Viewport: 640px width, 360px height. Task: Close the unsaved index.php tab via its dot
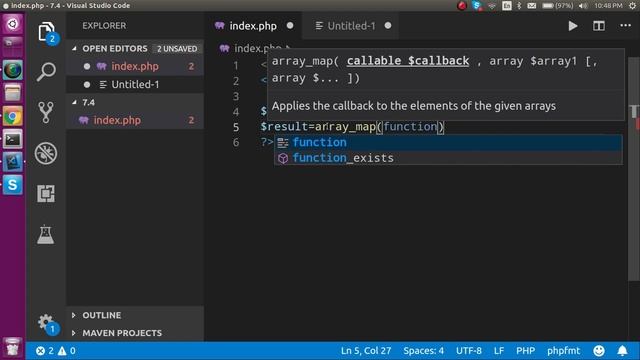tap(290, 25)
